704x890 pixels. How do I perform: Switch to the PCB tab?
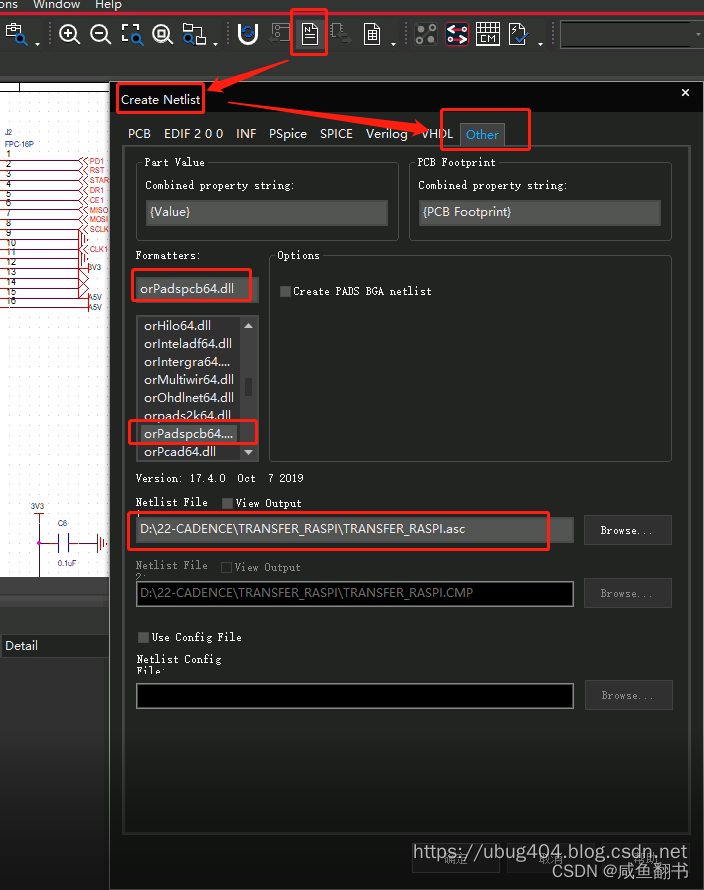139,134
